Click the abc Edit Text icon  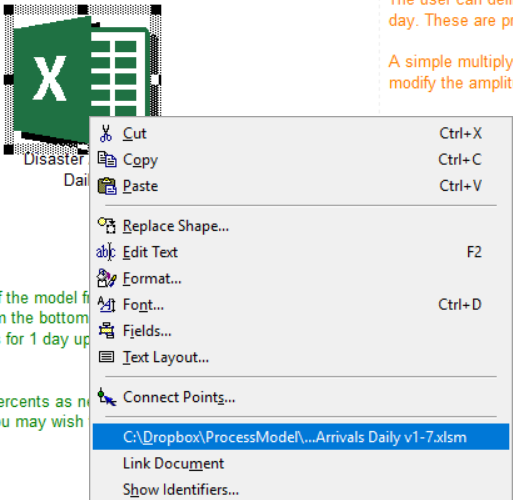[106, 252]
